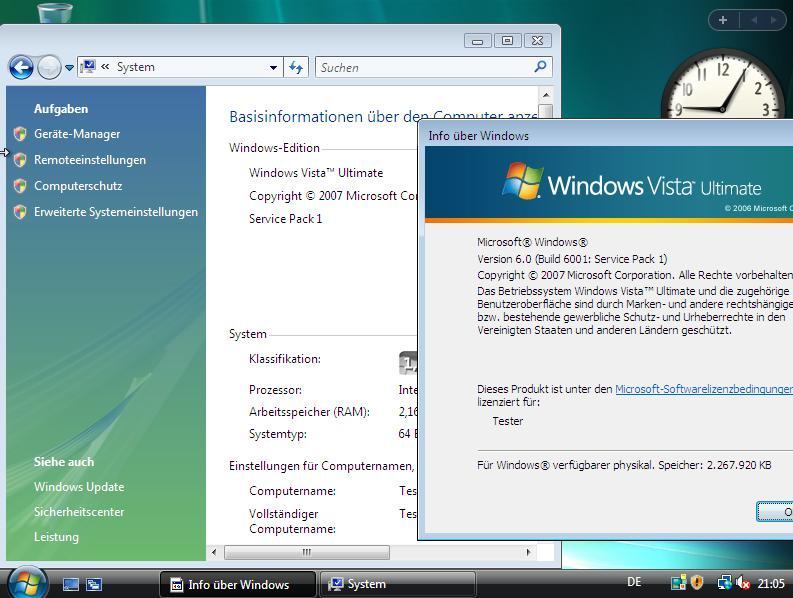Click the plus button to add gadgets

coord(723,20)
